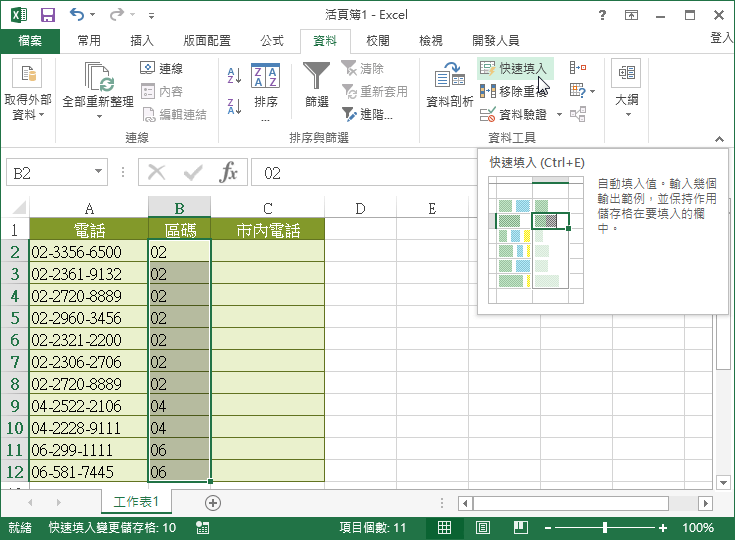Switch to the 版面配置 tab
735x540 pixels.
point(207,41)
